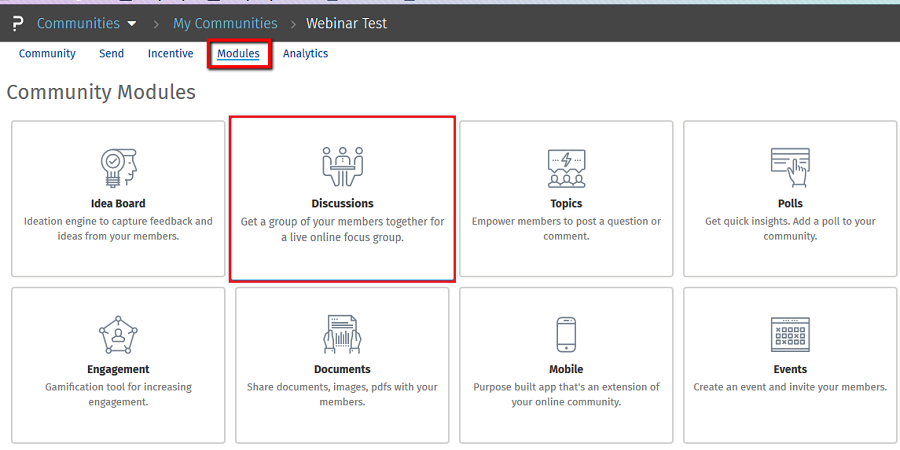Switch to the Community tab
This screenshot has height=450, width=900.
click(47, 53)
